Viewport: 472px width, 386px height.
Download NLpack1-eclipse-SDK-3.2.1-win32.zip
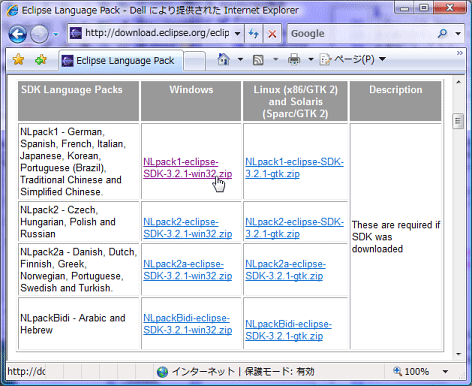tap(188, 168)
